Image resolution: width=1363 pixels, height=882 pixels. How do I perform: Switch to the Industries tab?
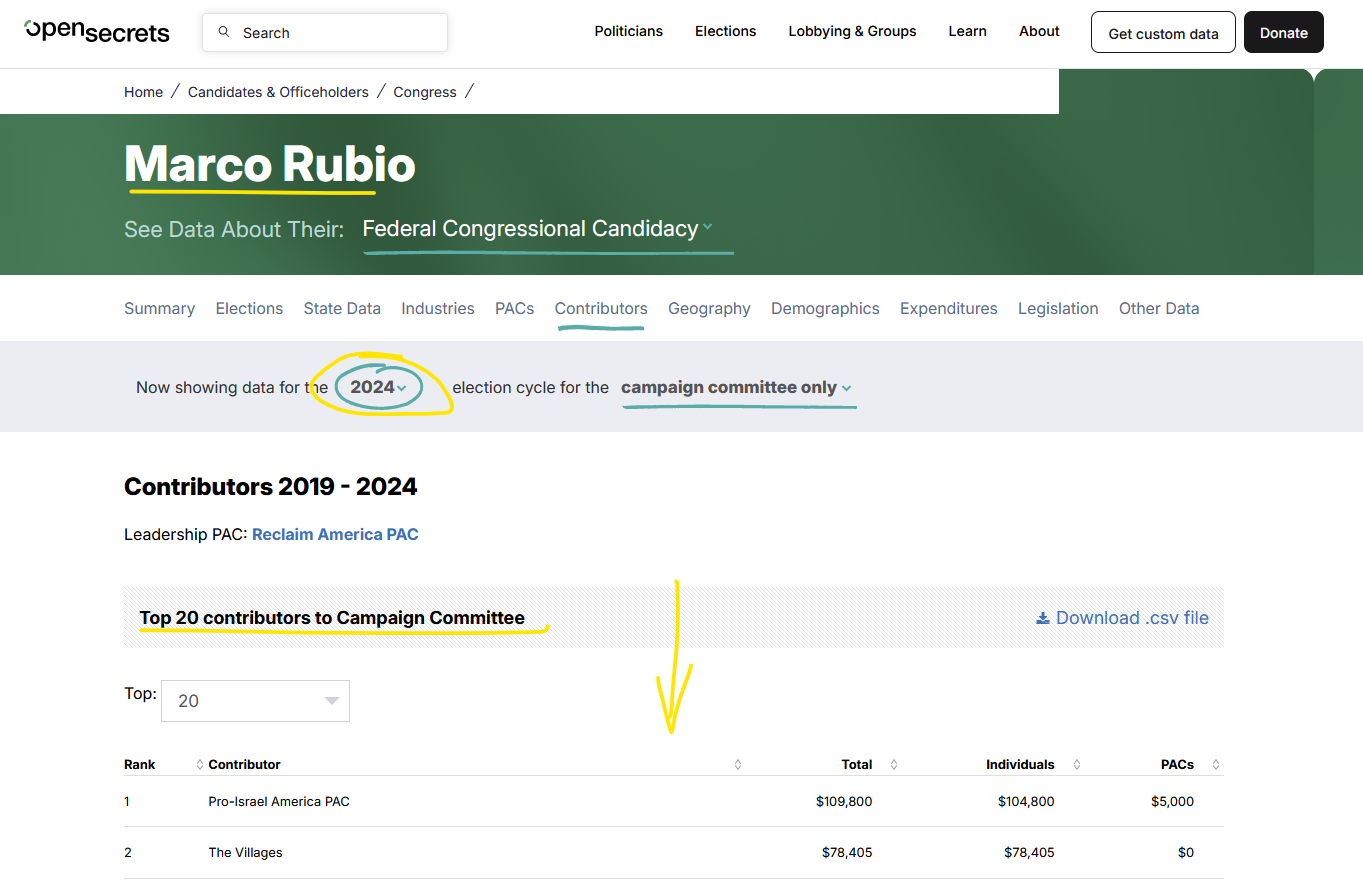pos(438,309)
